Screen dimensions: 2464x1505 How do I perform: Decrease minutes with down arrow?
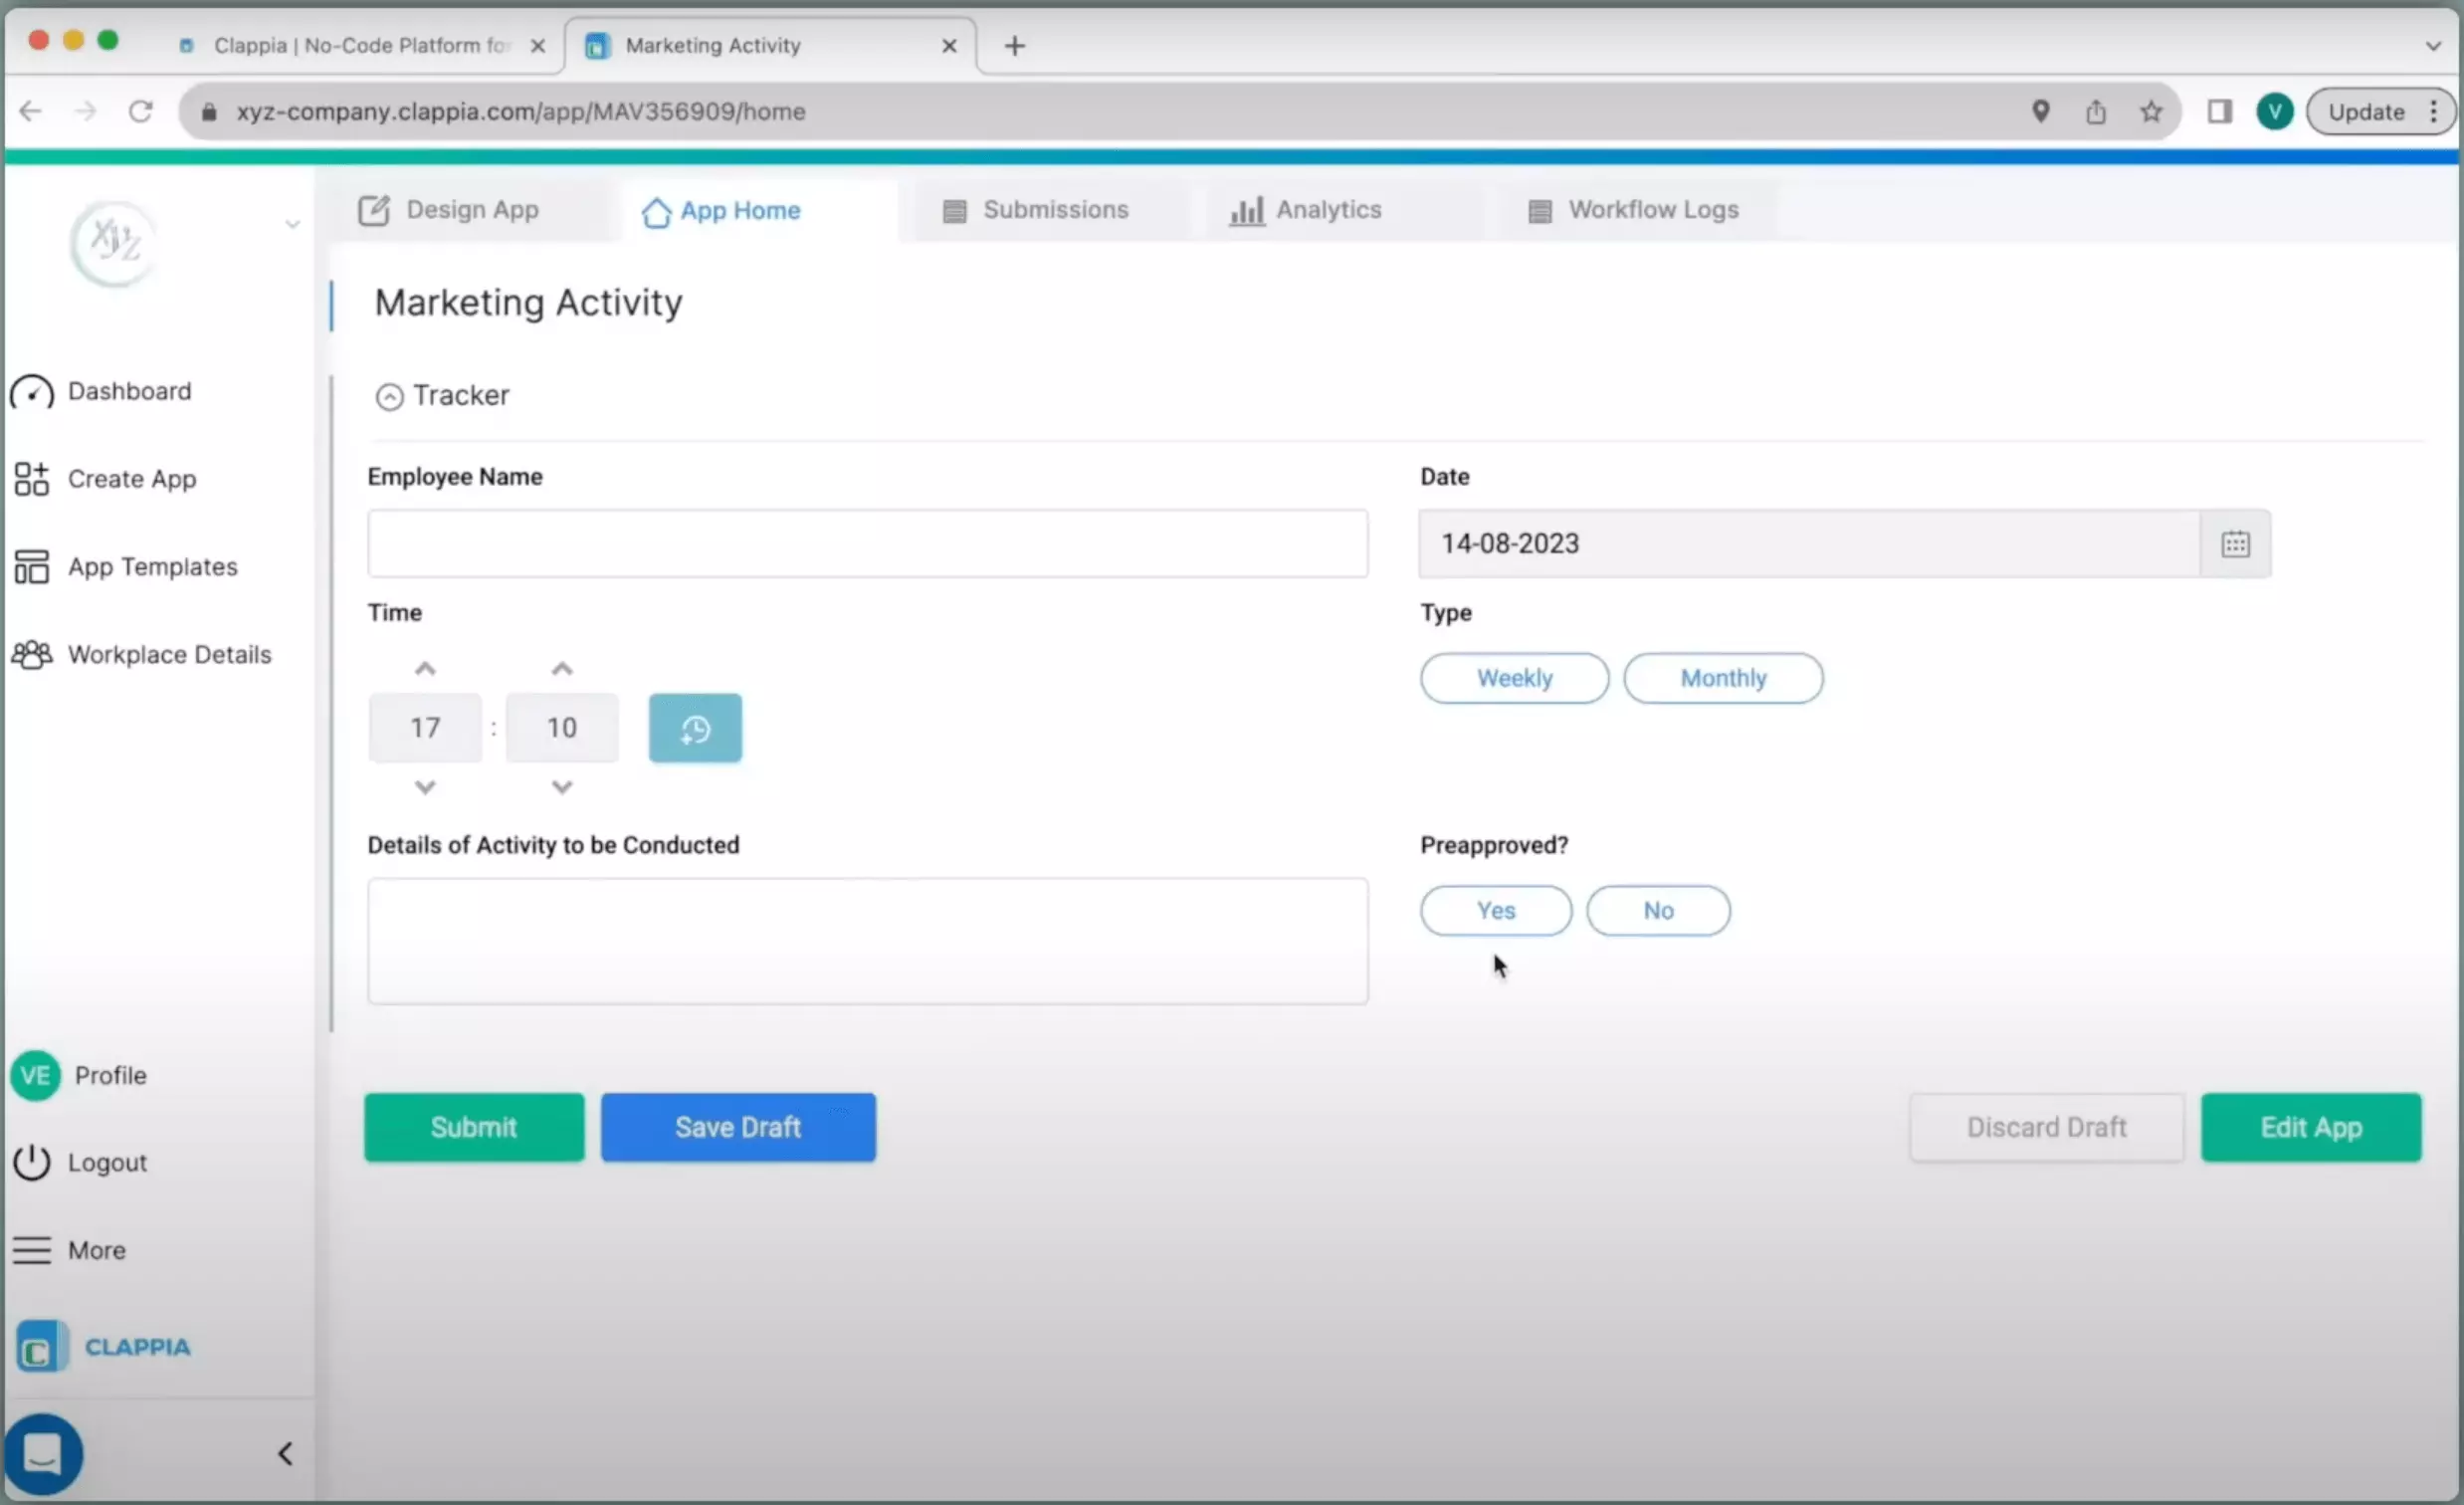(x=562, y=788)
